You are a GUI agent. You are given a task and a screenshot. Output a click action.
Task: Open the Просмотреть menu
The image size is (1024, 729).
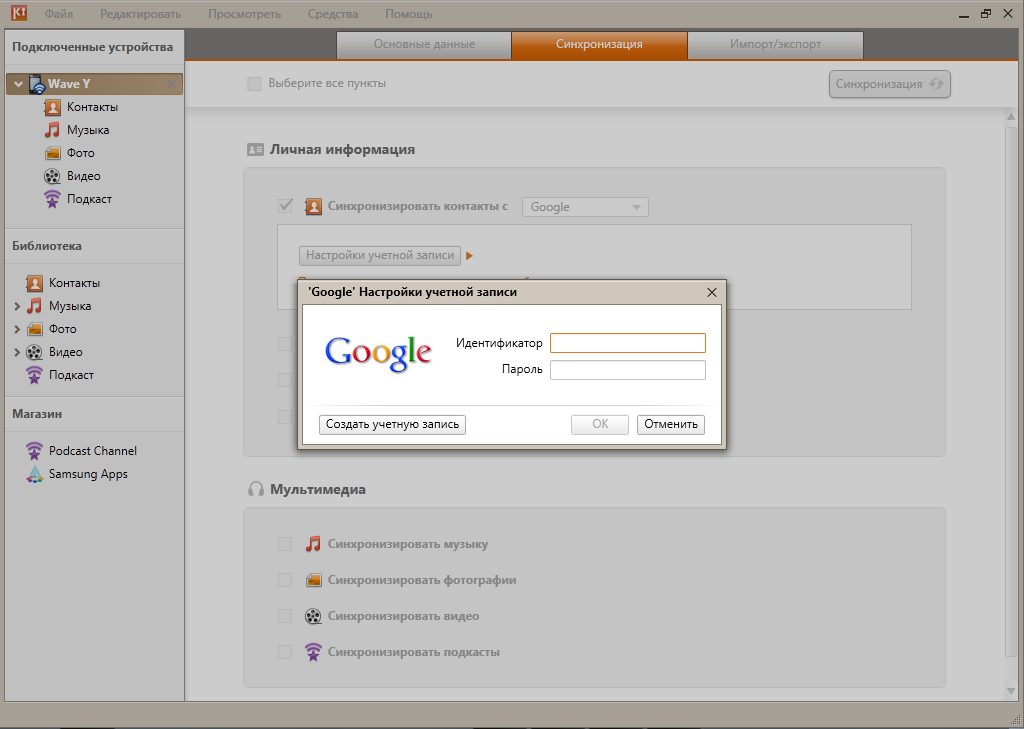[244, 14]
